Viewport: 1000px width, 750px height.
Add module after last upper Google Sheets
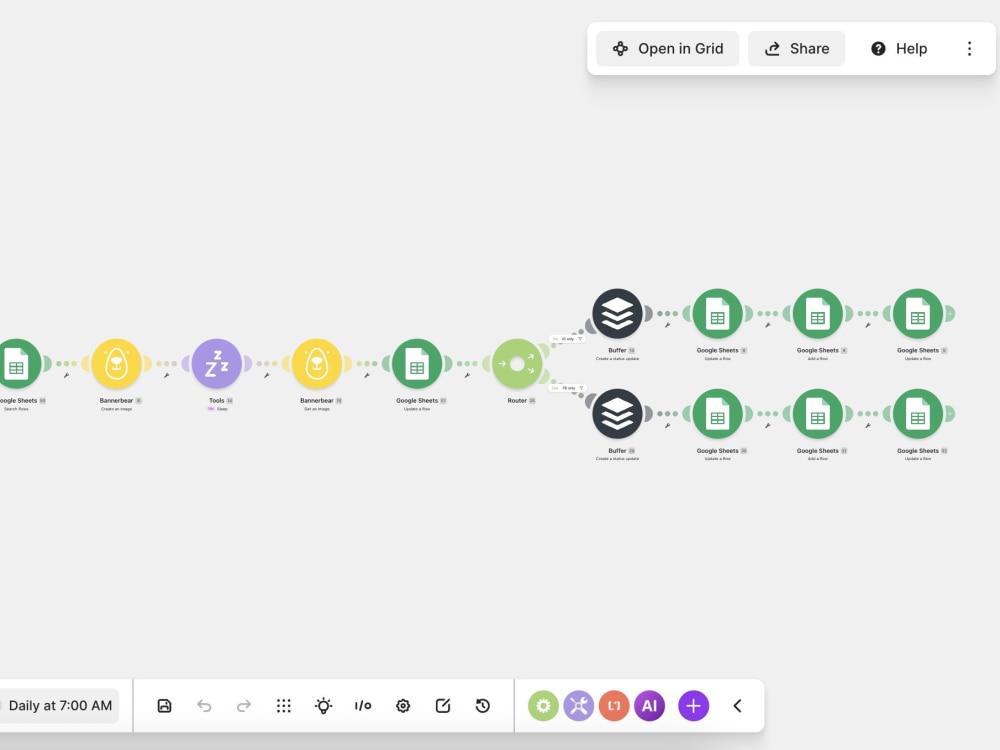950,314
